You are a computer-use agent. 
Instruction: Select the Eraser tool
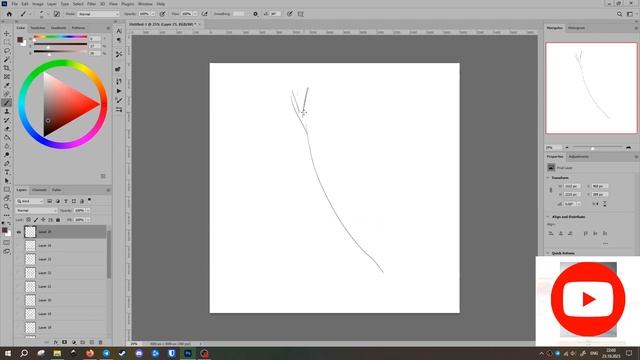[7, 129]
